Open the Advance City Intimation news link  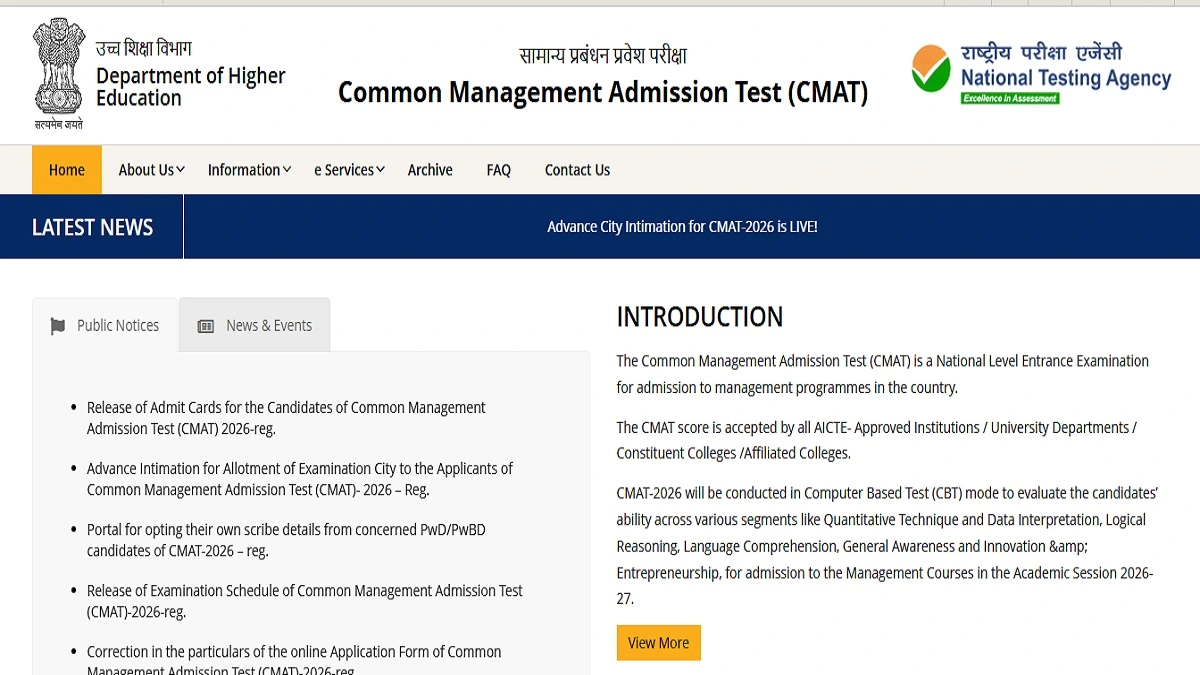pyautogui.click(x=682, y=226)
